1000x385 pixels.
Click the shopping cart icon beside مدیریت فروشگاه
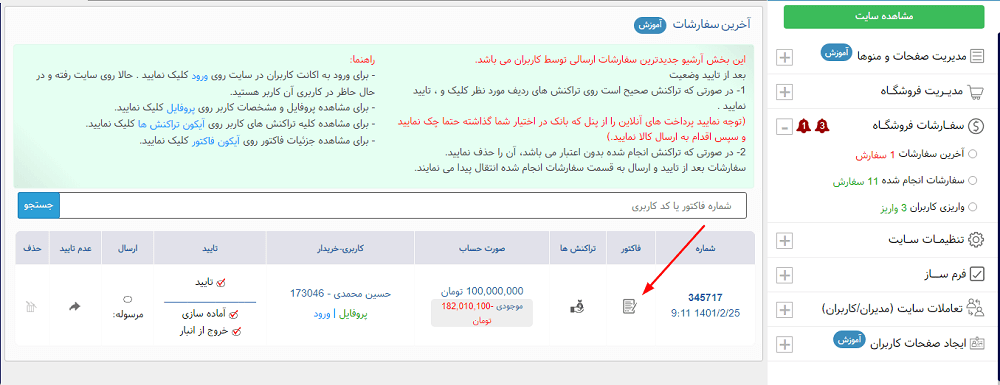pos(976,92)
